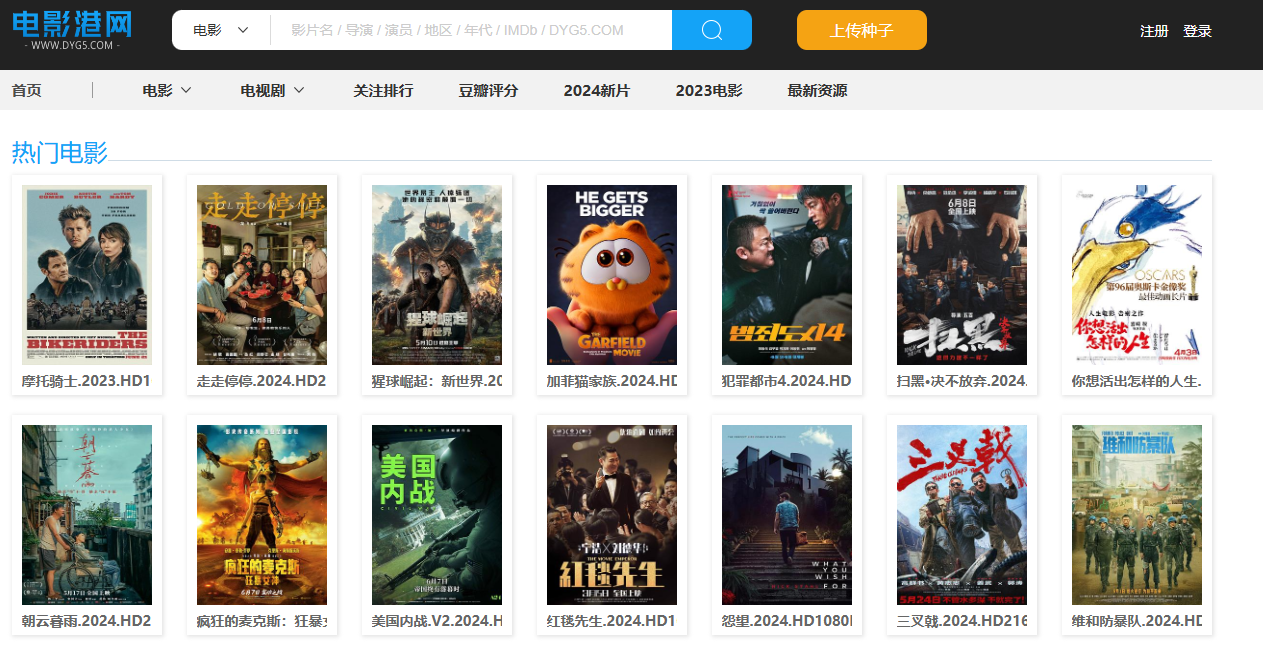Click title link 怨里.2024.HD1080
Viewport: 1263px width, 655px height.
[787, 621]
